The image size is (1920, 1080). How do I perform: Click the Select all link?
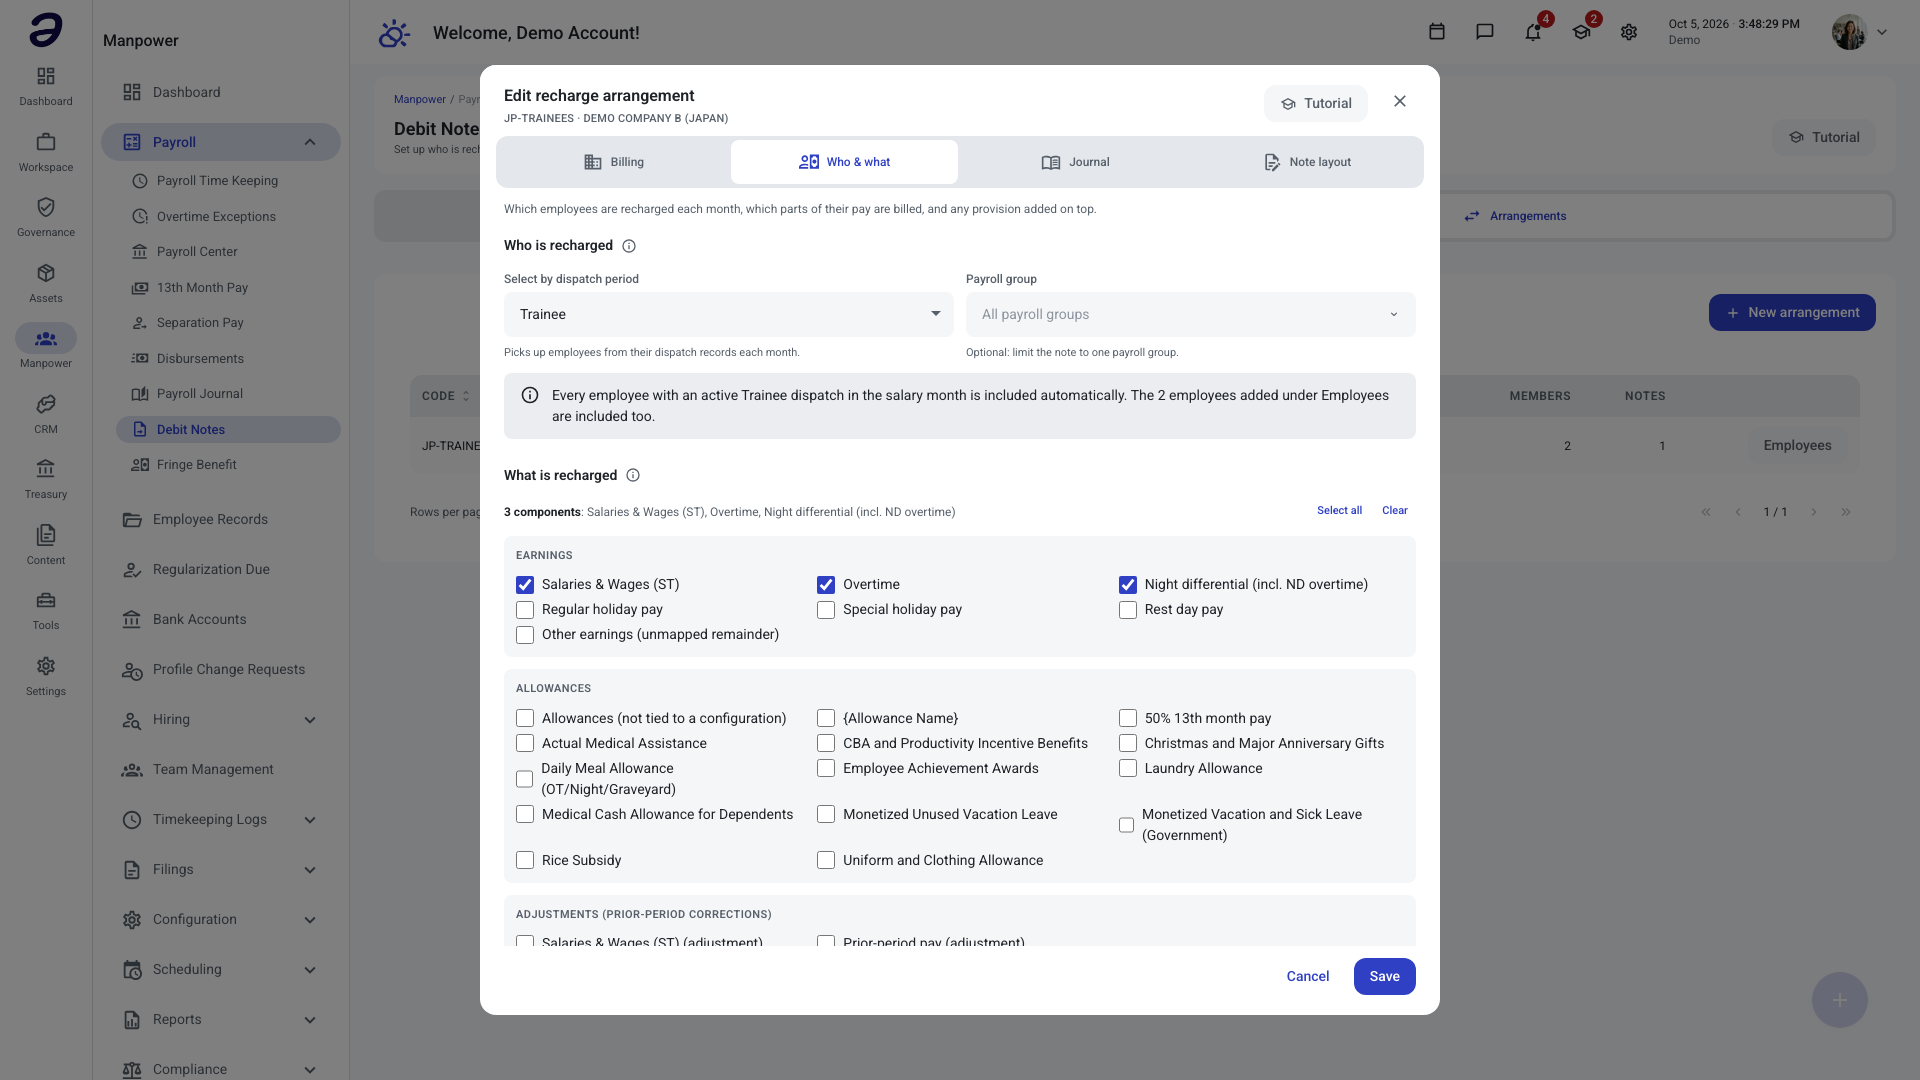coord(1339,511)
